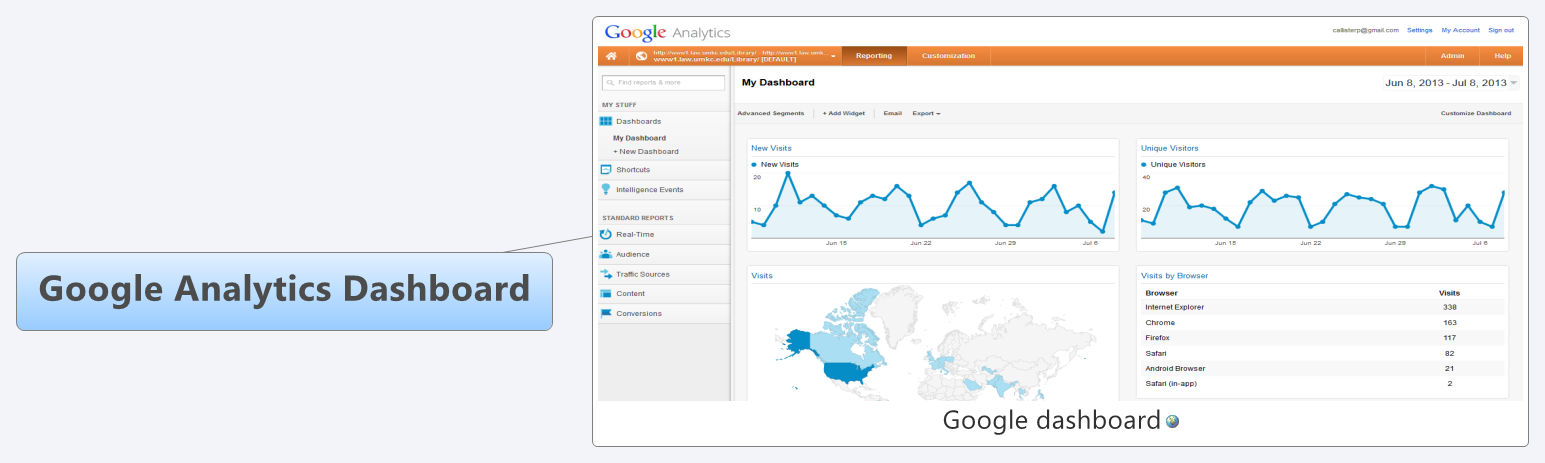Click the Google dashboard caption text
This screenshot has width=1545, height=463.
(x=1051, y=421)
